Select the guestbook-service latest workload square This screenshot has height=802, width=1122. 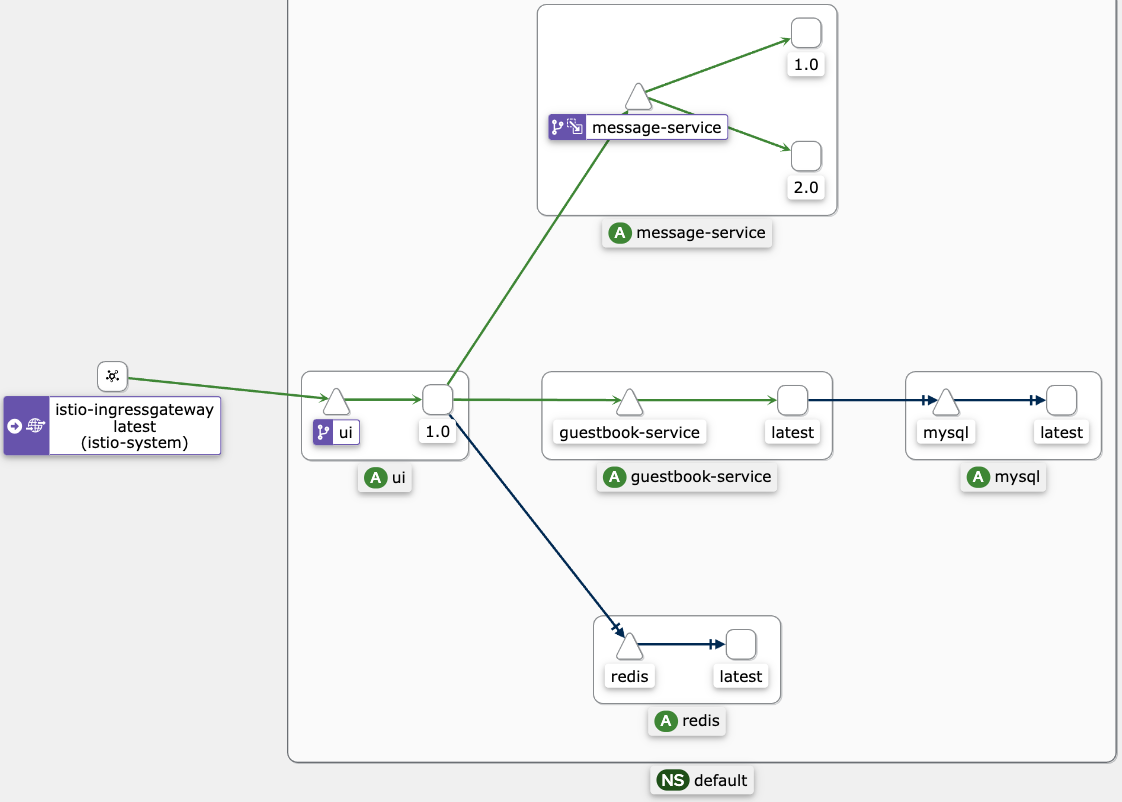click(792, 400)
